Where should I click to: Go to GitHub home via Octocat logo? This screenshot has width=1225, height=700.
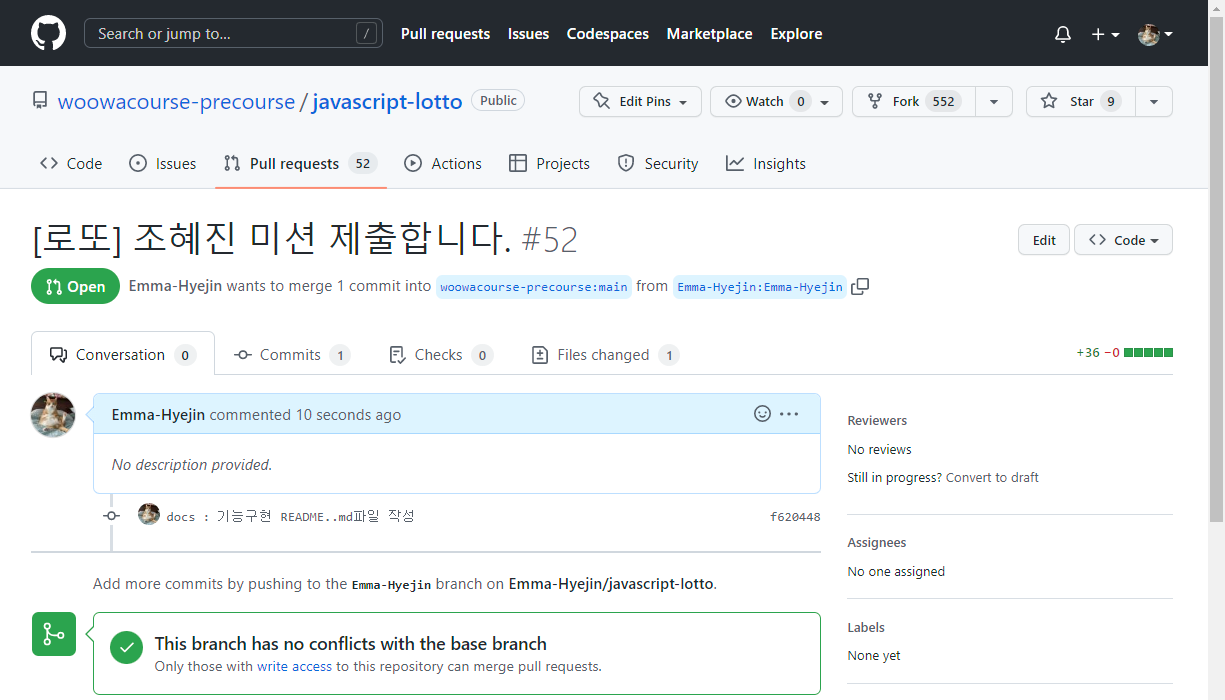(x=48, y=33)
